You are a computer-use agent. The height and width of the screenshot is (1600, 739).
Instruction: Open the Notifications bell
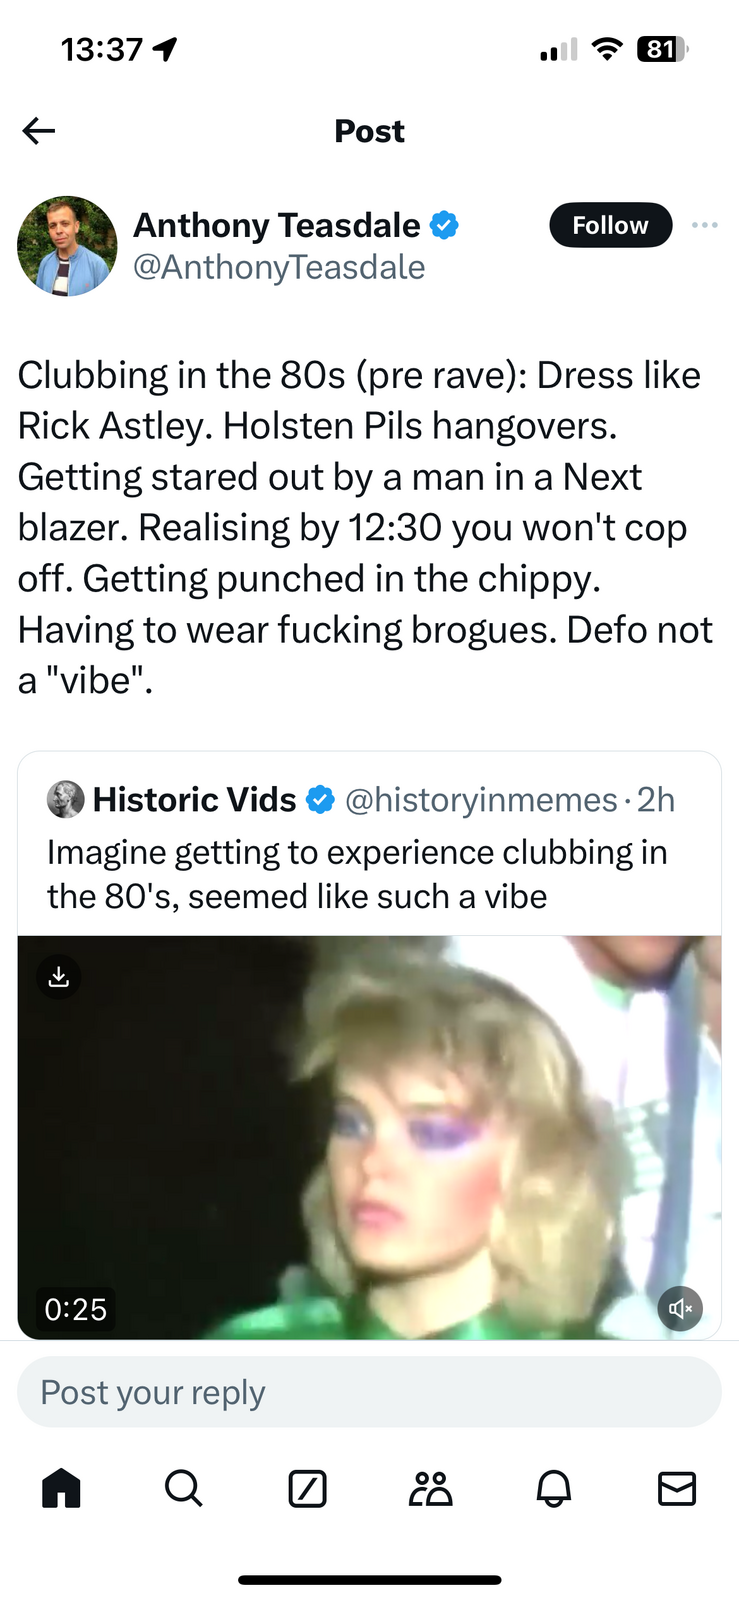(553, 1488)
